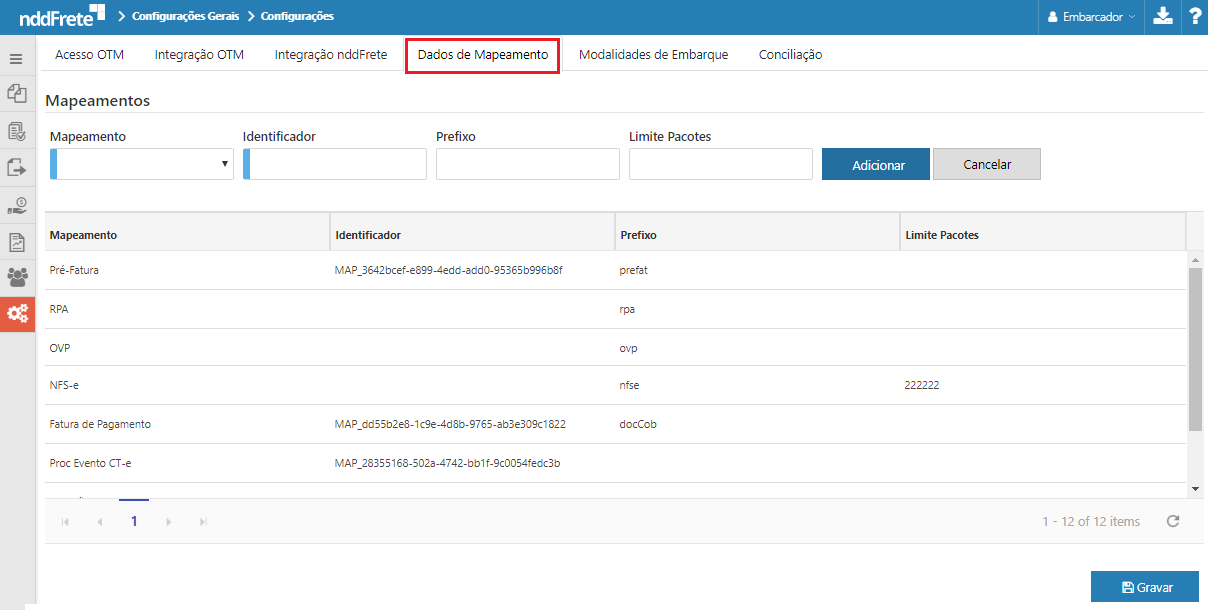
Task: Open the hamburger menu in the sidebar
Action: (x=16, y=59)
